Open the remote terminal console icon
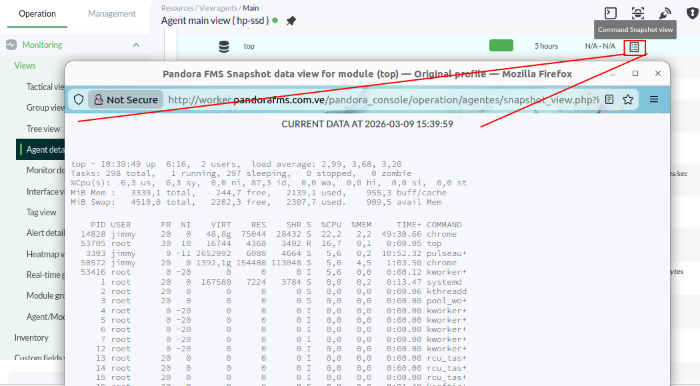 pyautogui.click(x=610, y=13)
